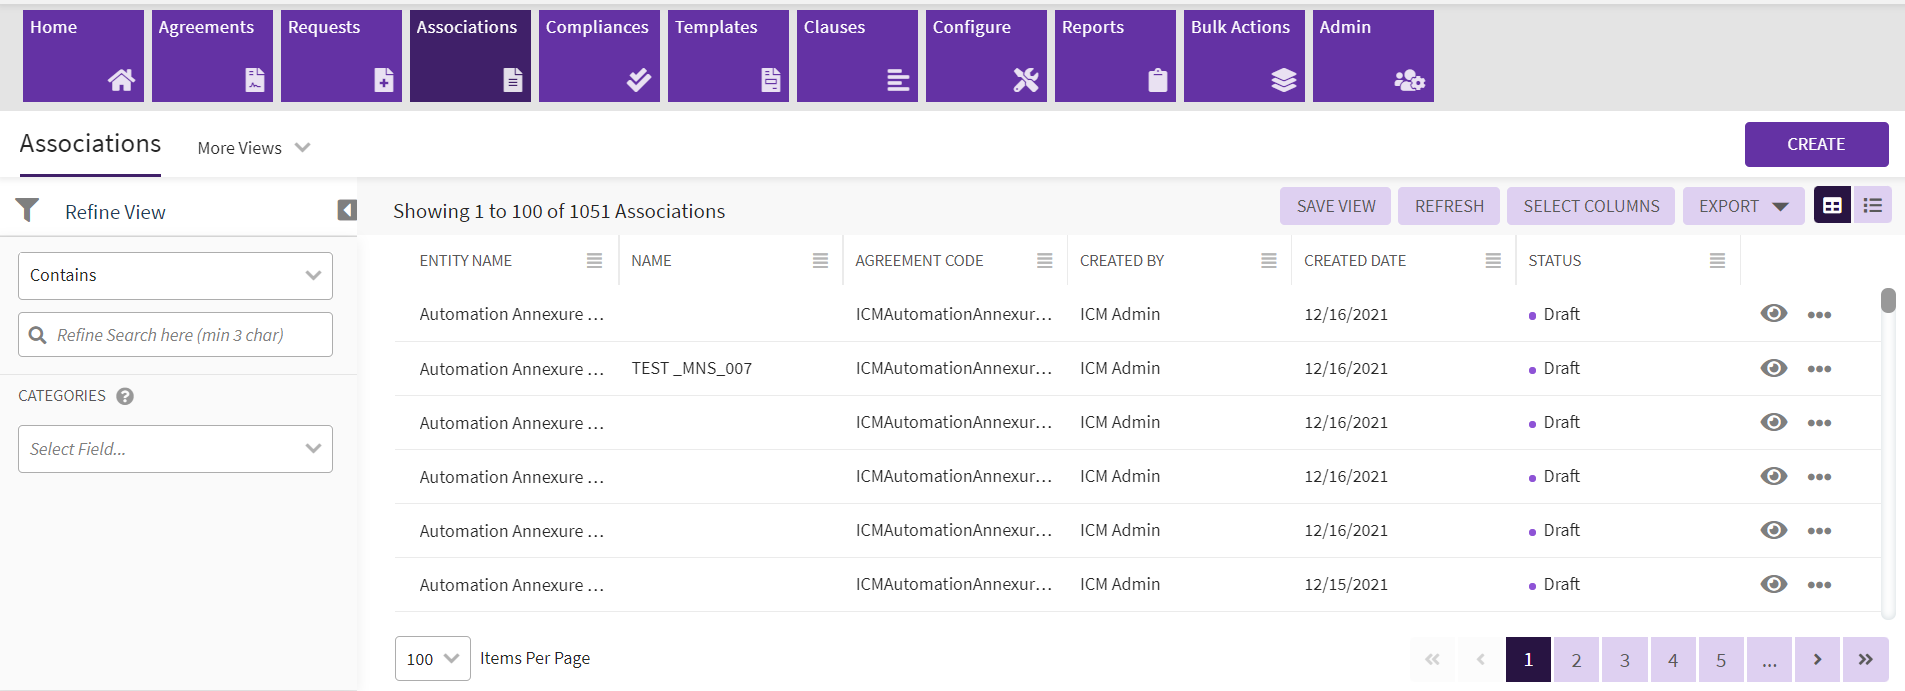1905x691 pixels.
Task: Click the funnel filter icon beside Refine View
Action: (27, 210)
